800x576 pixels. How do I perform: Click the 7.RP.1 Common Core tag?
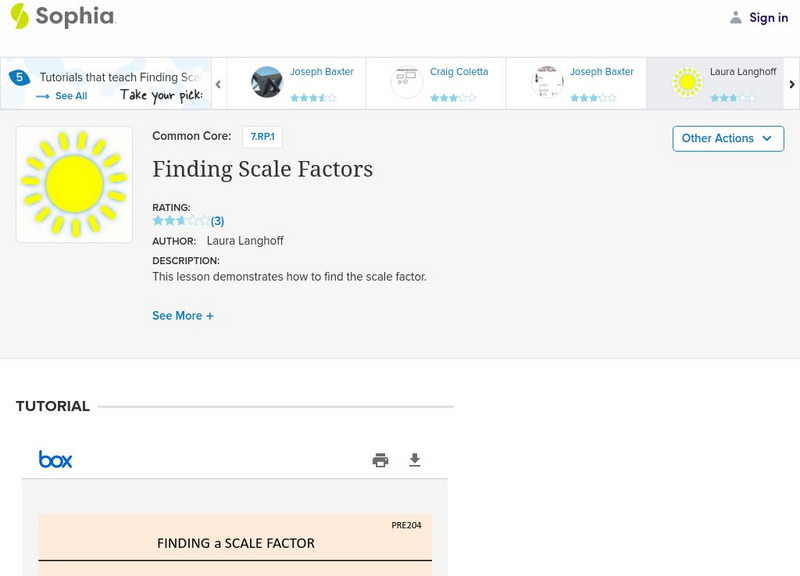click(x=262, y=136)
